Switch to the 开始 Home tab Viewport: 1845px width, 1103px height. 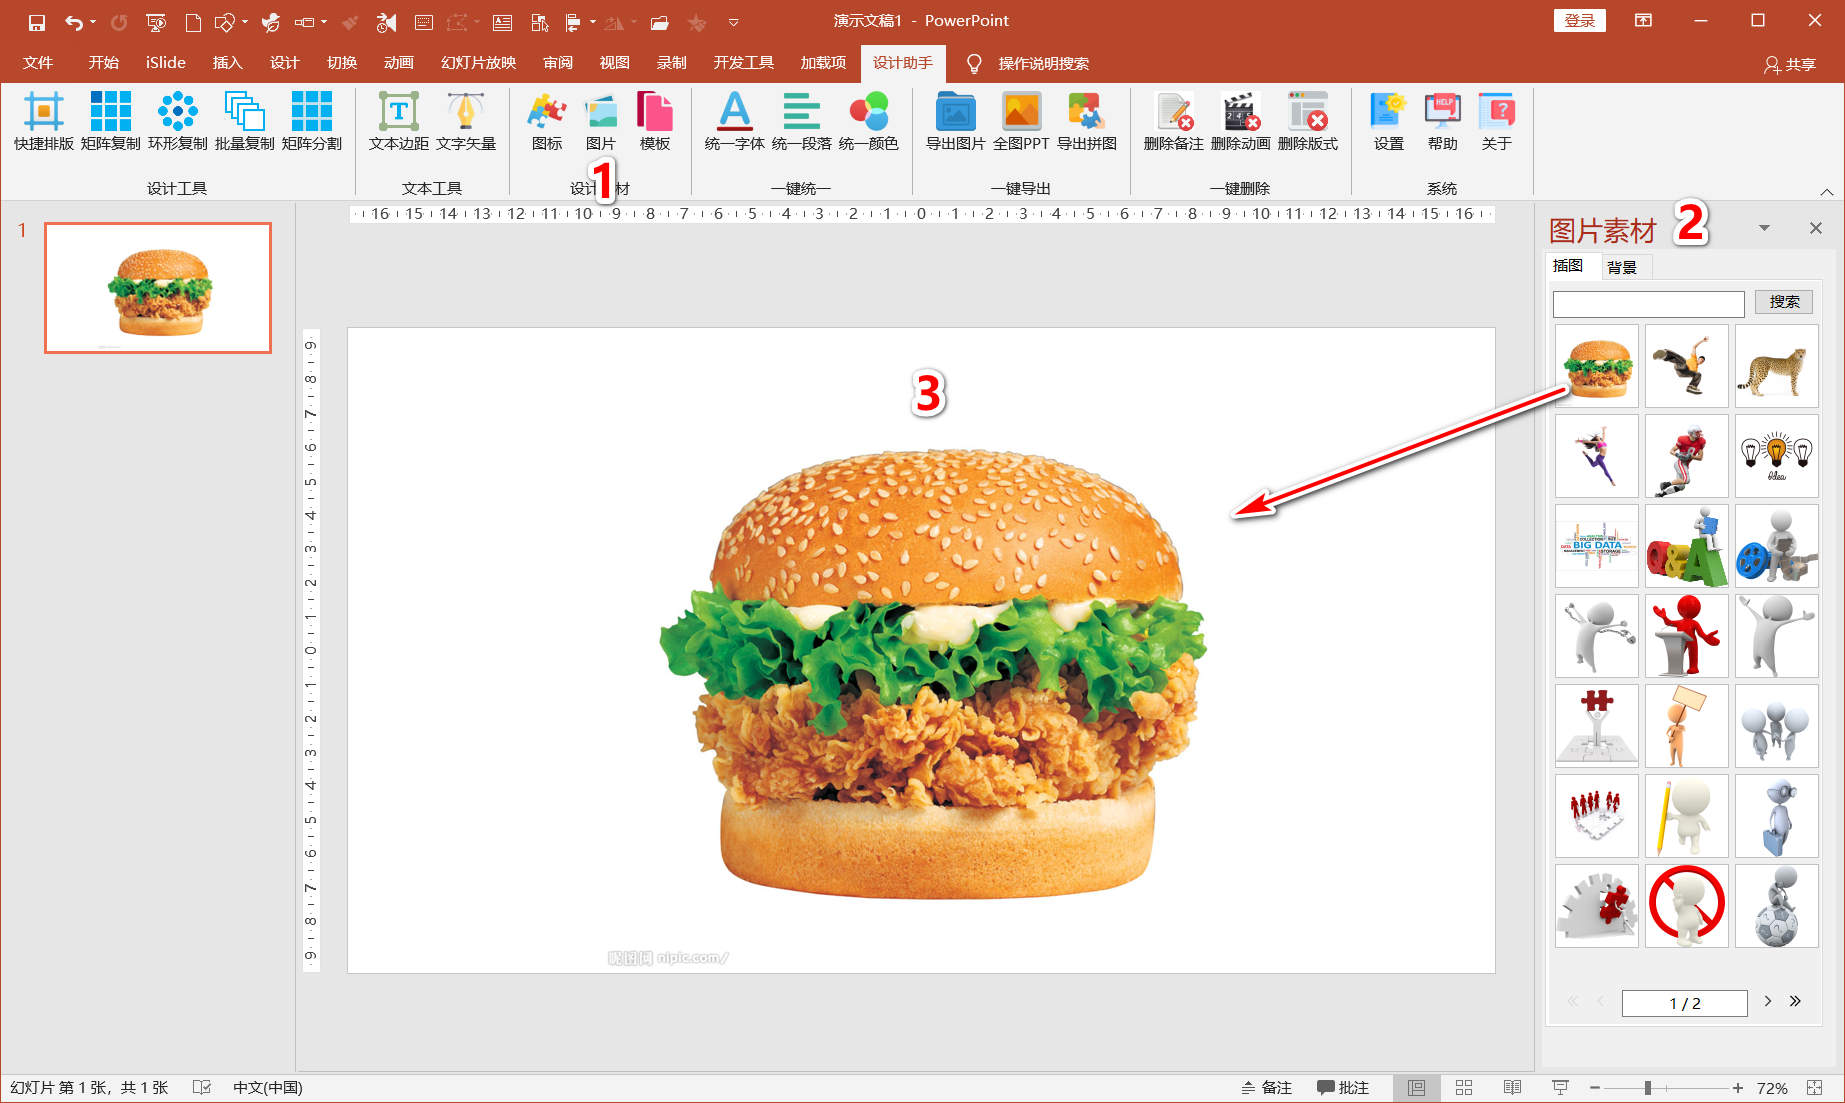click(x=103, y=63)
